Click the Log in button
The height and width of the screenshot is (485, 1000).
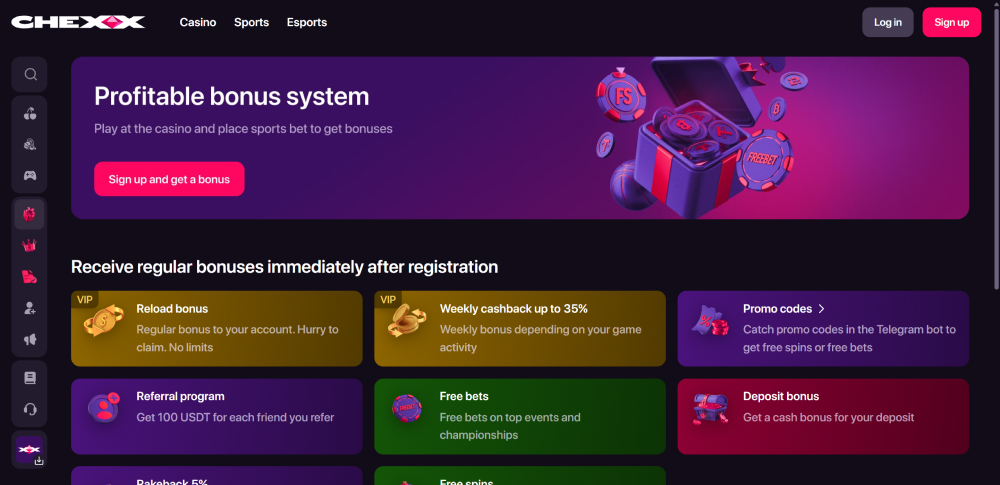(x=888, y=22)
